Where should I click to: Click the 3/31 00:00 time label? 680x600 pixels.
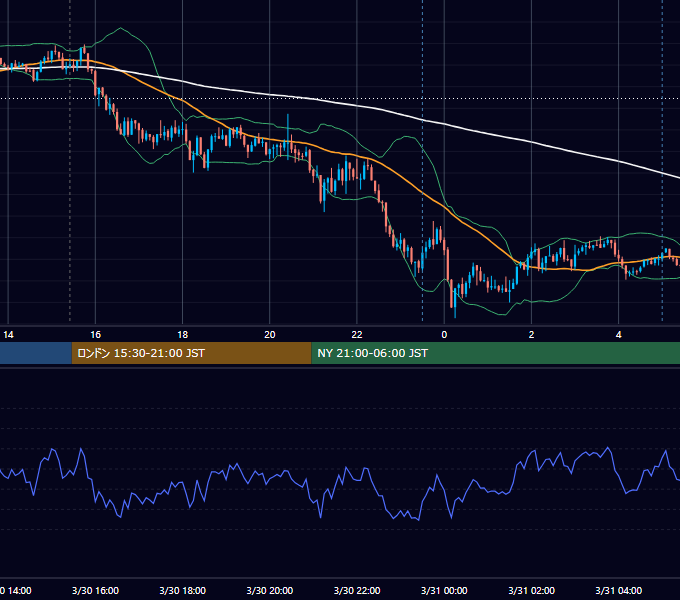pos(444,590)
